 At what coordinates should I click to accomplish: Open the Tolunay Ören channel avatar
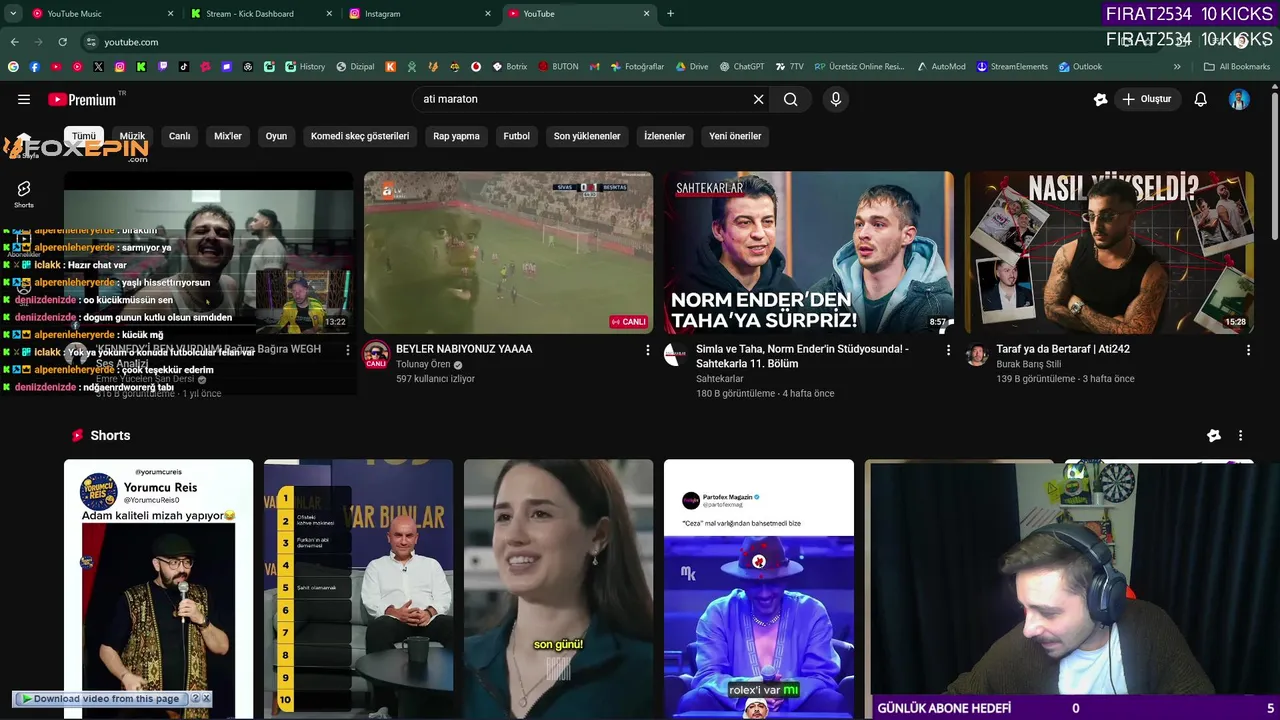[376, 354]
